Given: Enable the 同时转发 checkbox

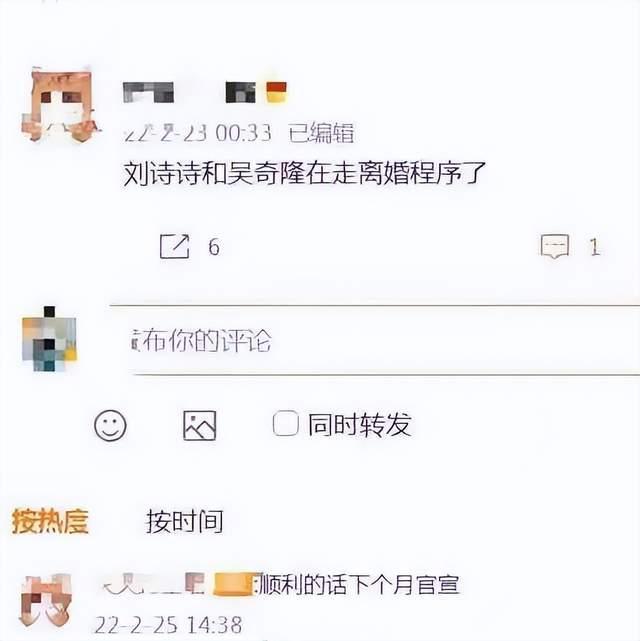Looking at the screenshot, I should click(x=285, y=424).
